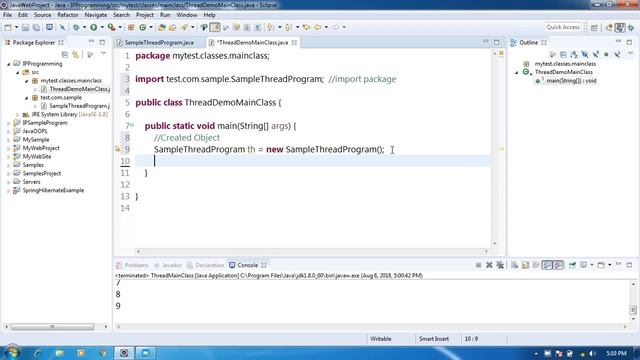Click the Back navigation arrow icon
The width and height of the screenshot is (640, 360).
click(x=317, y=27)
